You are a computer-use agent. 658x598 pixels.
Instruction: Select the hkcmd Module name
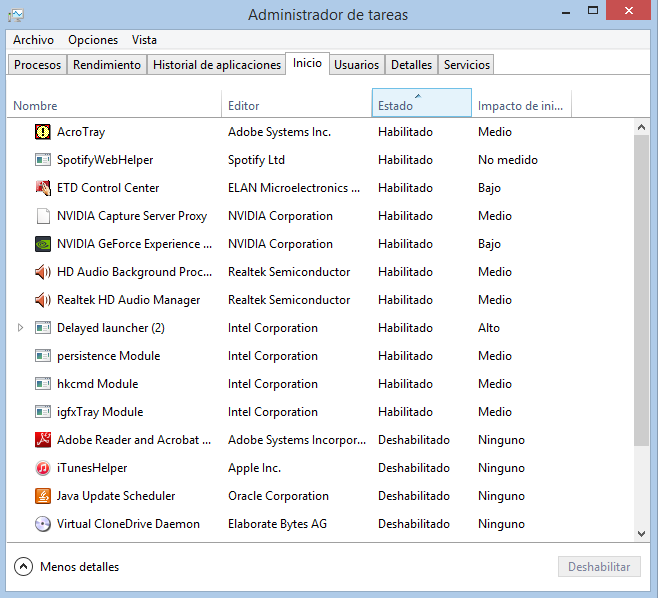tap(97, 384)
